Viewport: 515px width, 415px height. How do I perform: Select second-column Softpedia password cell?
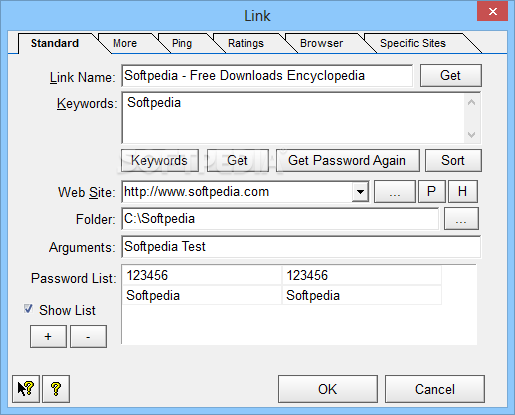pyautogui.click(x=362, y=295)
